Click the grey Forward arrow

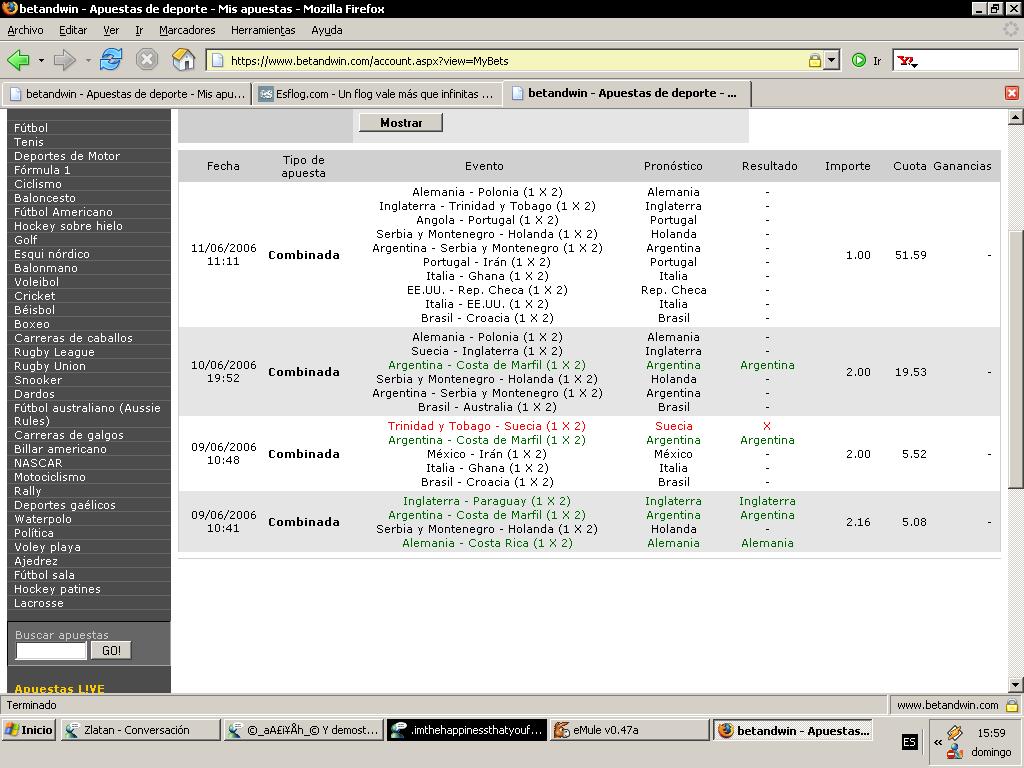65,61
